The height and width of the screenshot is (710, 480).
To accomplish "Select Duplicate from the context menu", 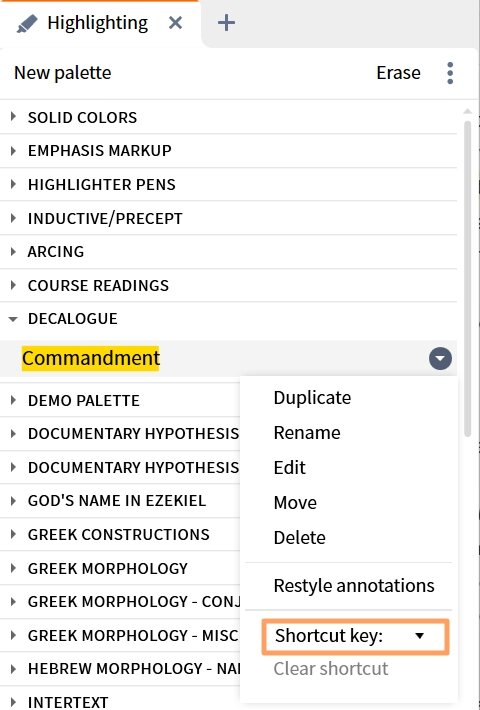I will 312,398.
